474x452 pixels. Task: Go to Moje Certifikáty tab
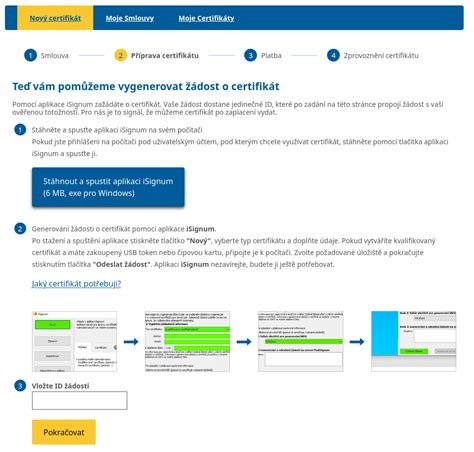[206, 18]
